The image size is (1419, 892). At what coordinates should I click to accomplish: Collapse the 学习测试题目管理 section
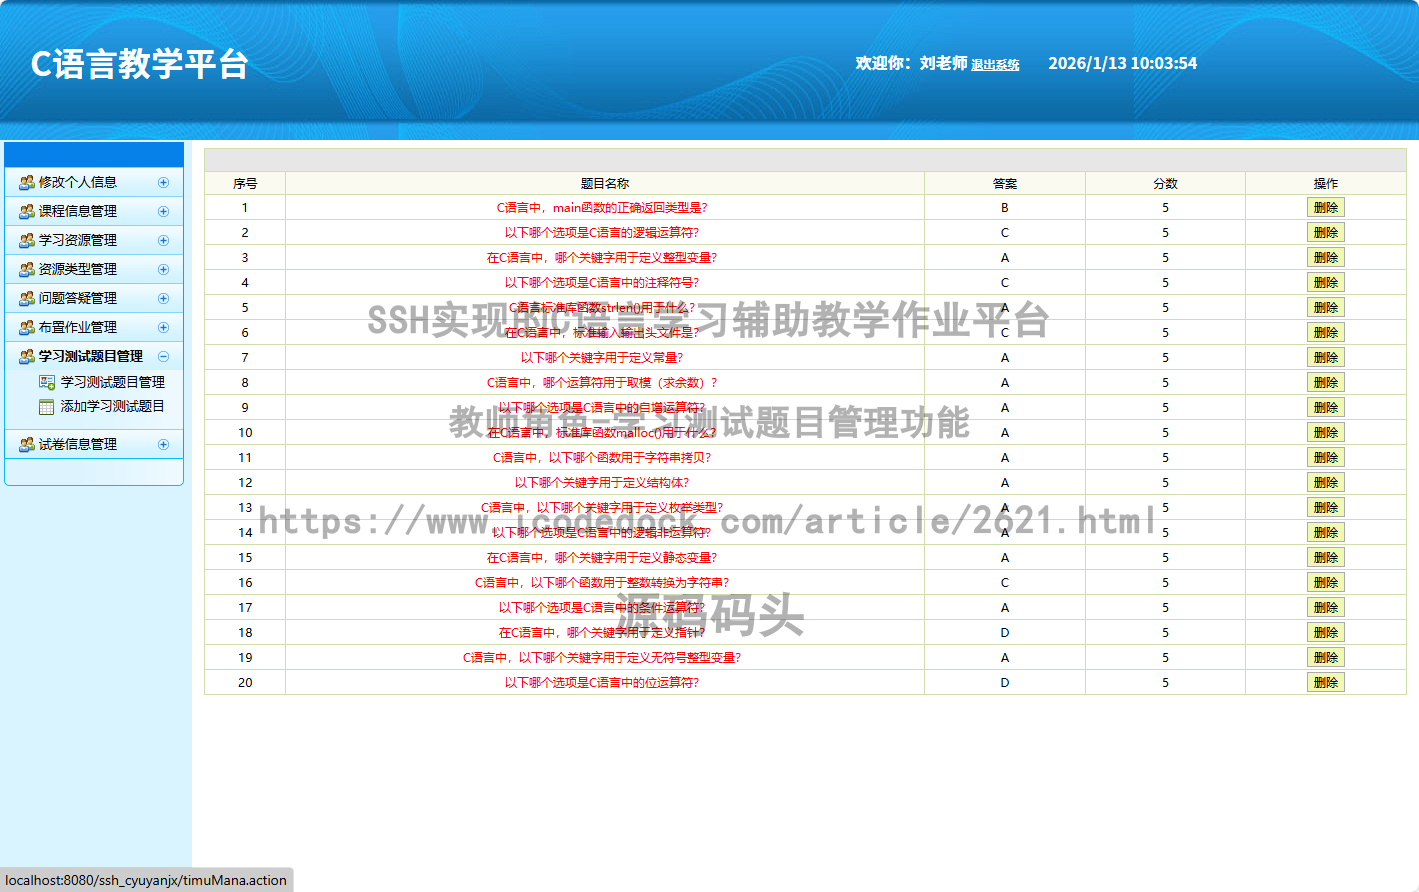click(x=163, y=356)
